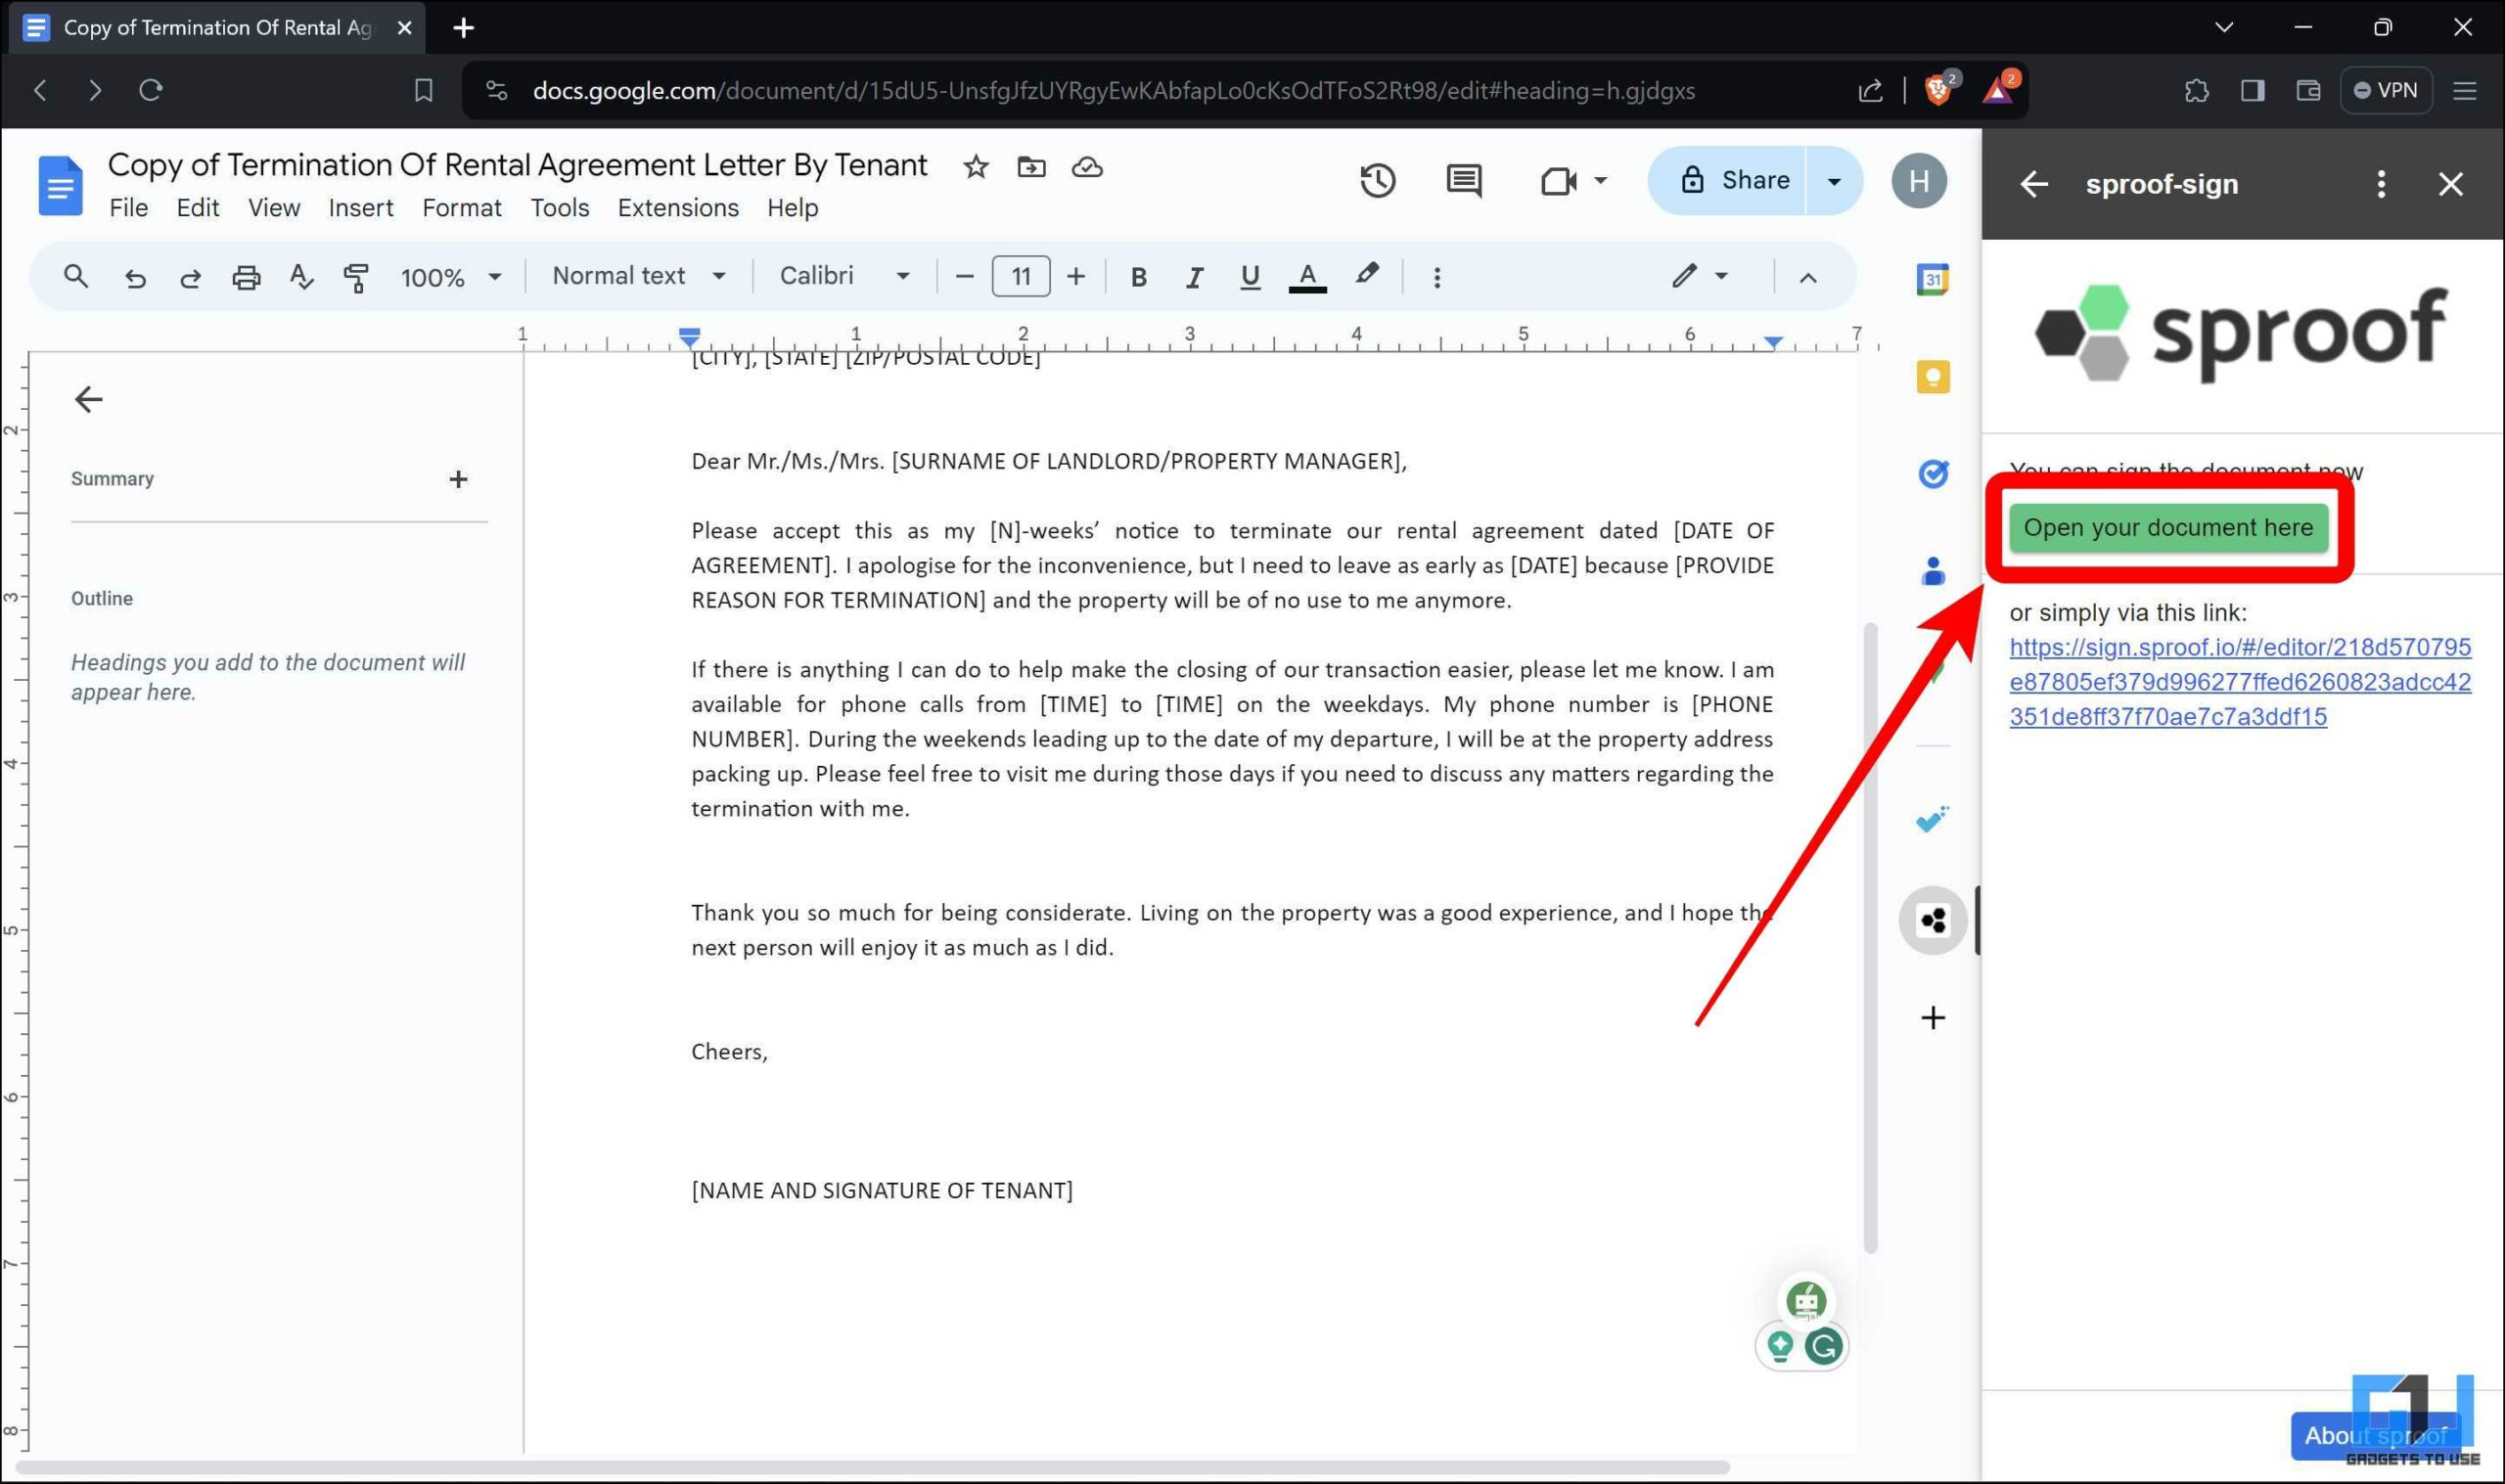This screenshot has width=2505, height=1484.
Task: Open the Help menu
Action: pyautogui.click(x=793, y=208)
